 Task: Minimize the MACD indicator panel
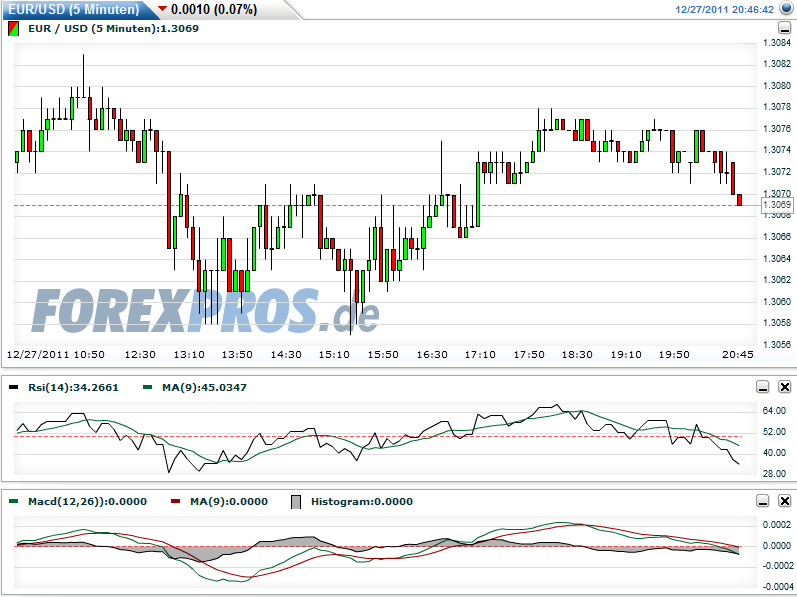(x=762, y=501)
